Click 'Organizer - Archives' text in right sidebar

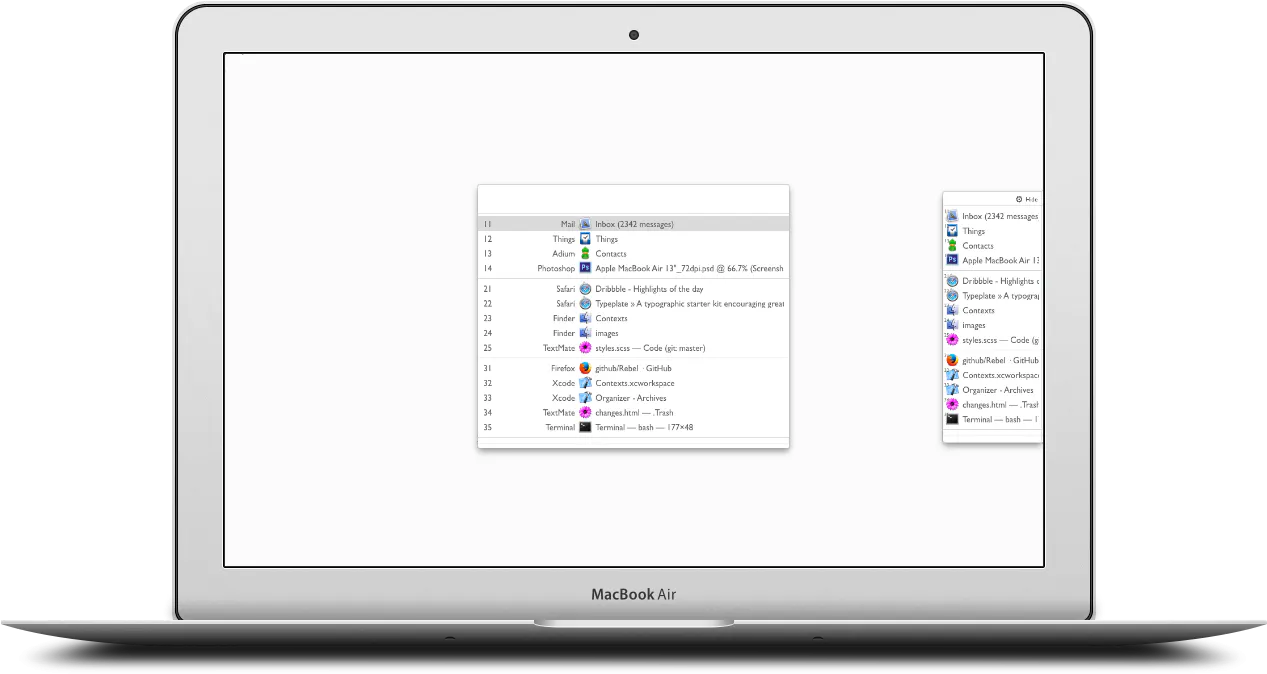click(x=998, y=390)
